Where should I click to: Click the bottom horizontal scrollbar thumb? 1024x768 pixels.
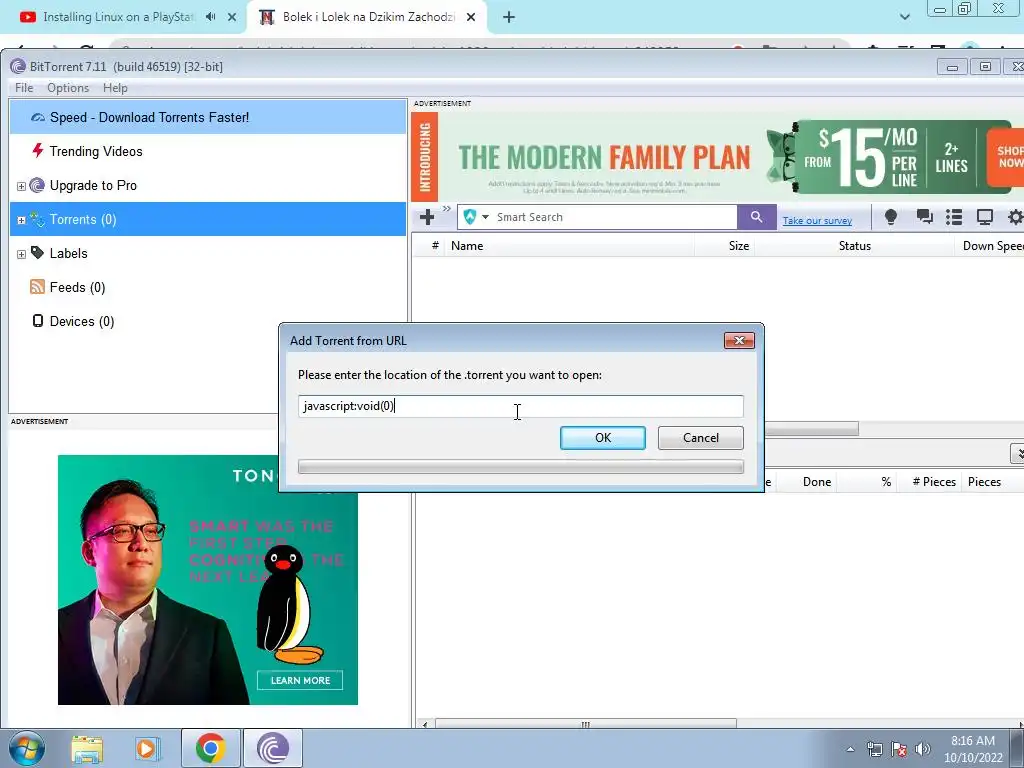click(x=586, y=724)
